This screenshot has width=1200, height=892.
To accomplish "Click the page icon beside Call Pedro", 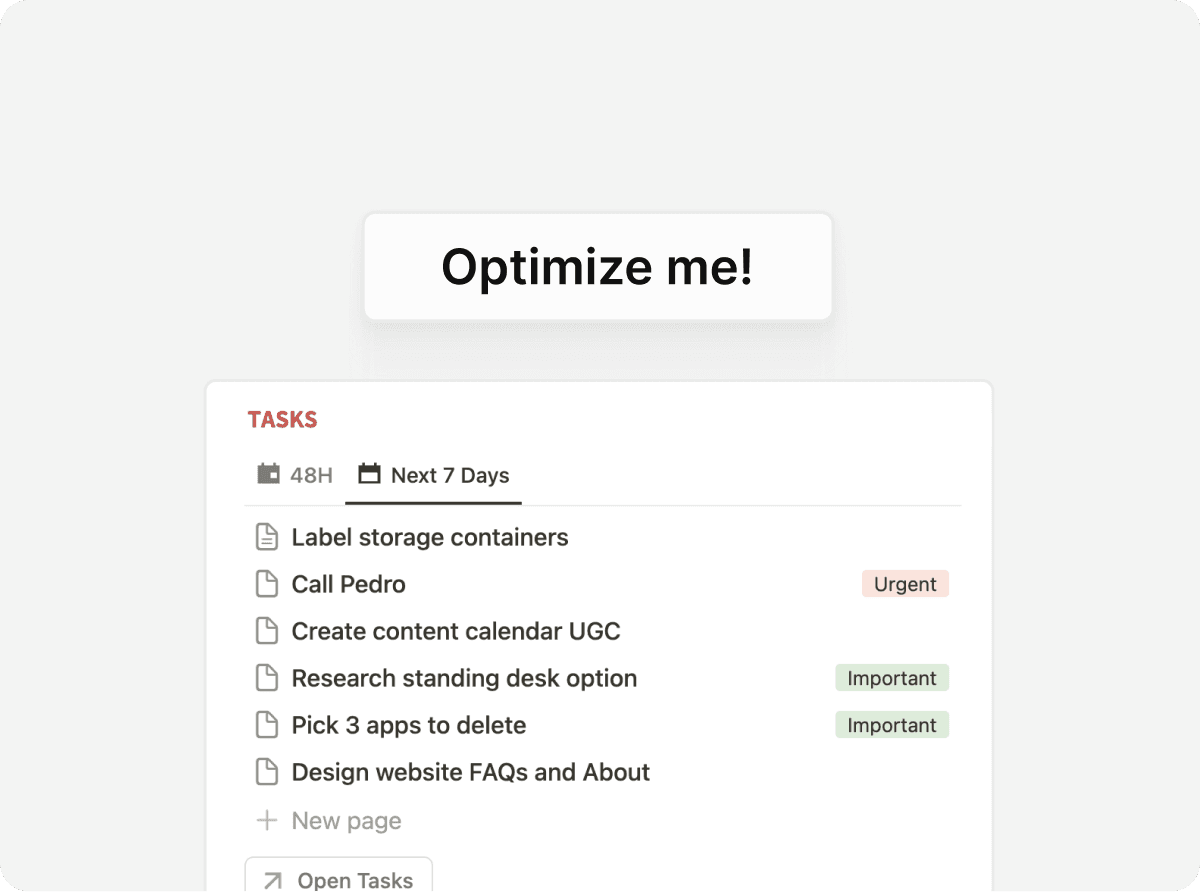I will 266,584.
